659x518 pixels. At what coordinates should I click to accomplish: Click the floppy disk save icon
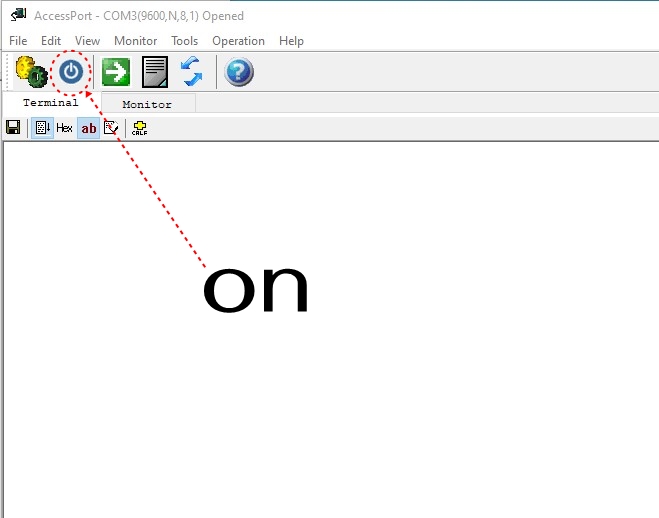[13, 127]
